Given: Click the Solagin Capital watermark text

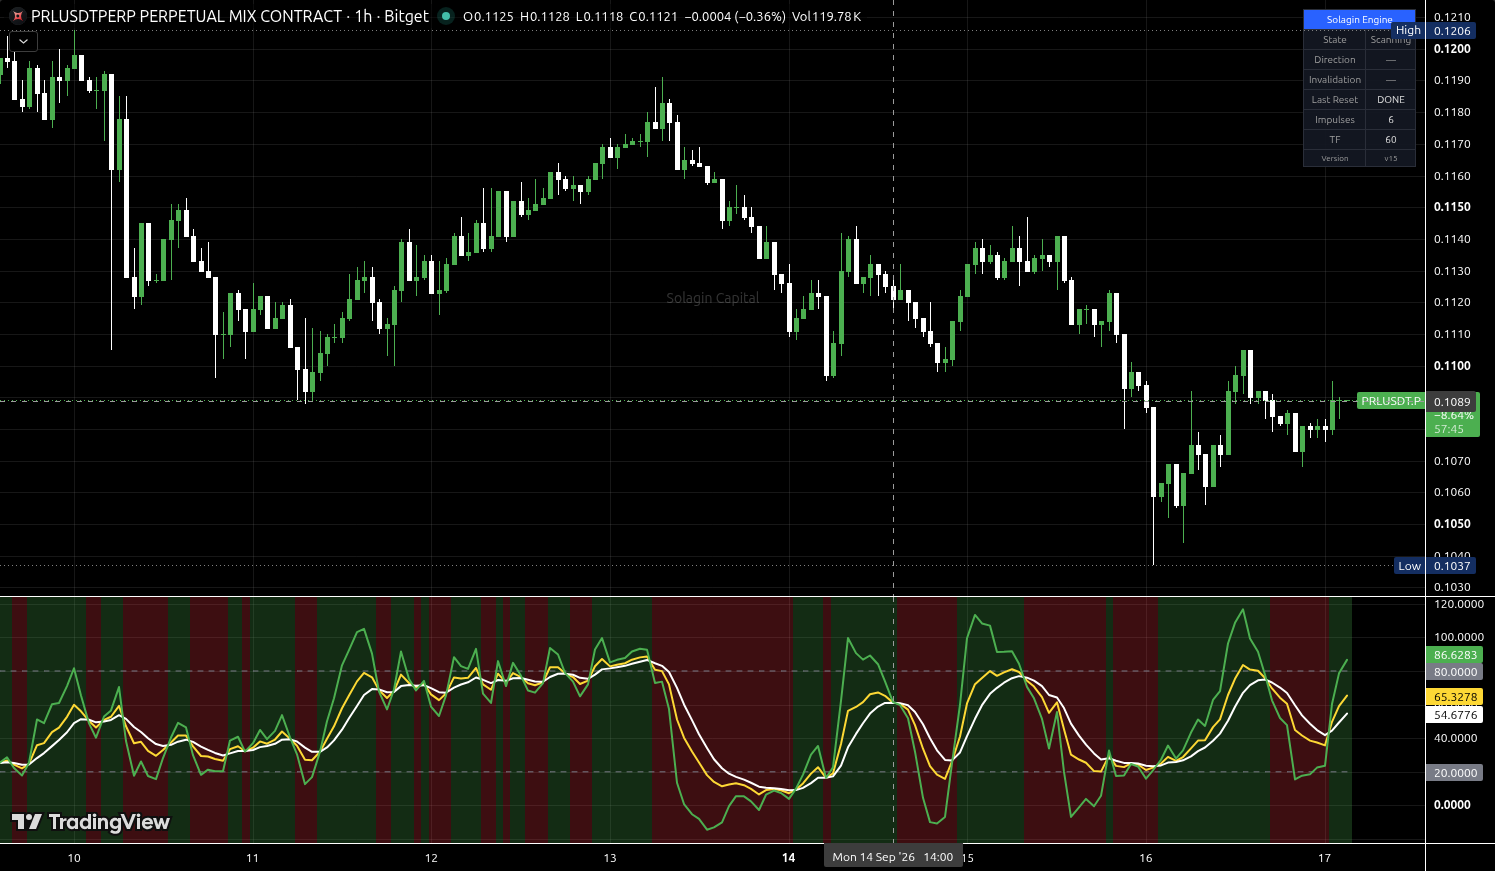Looking at the screenshot, I should coord(713,298).
